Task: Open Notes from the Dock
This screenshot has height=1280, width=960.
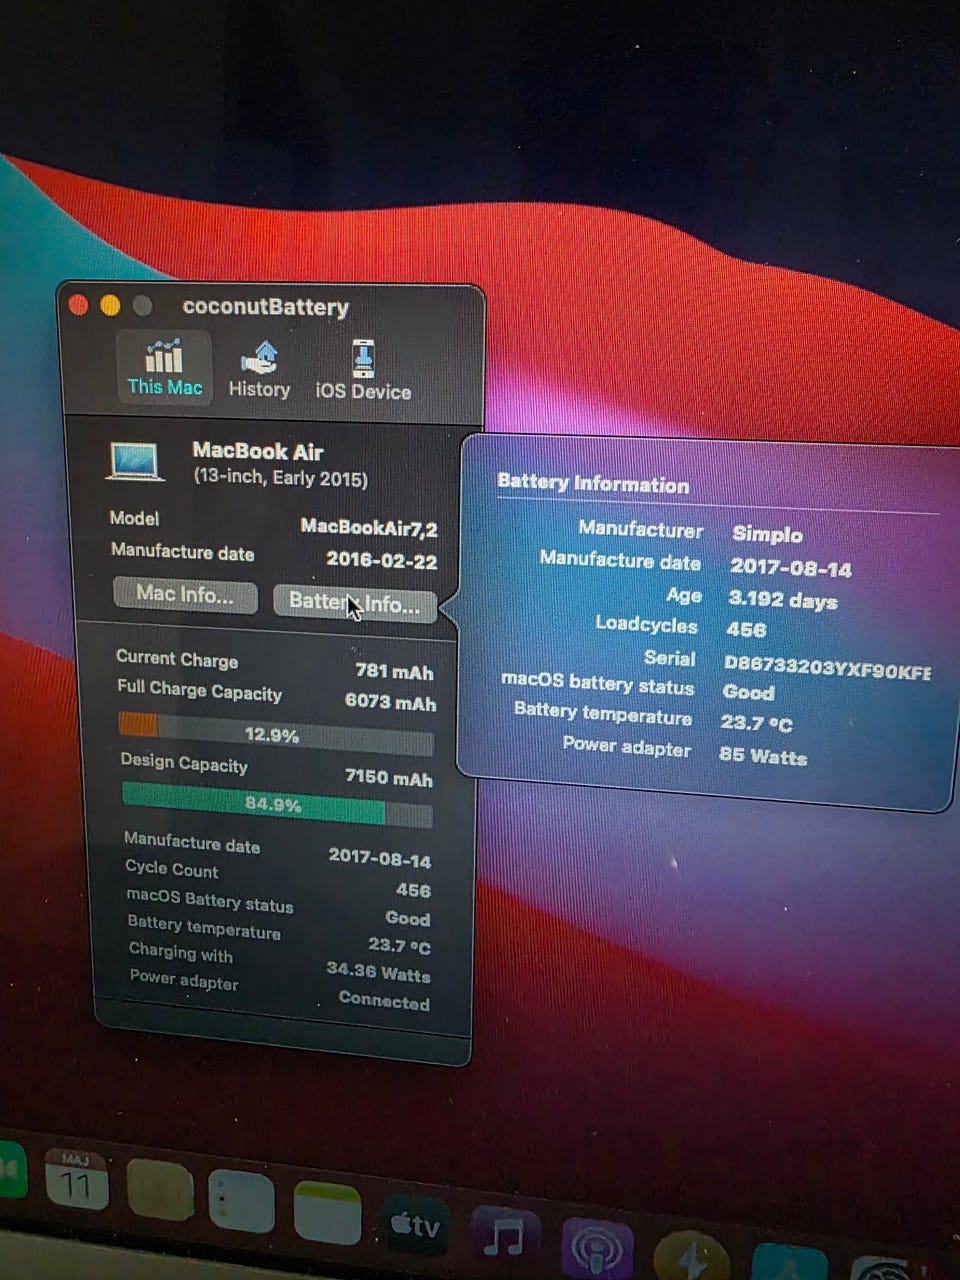Action: (x=327, y=1213)
